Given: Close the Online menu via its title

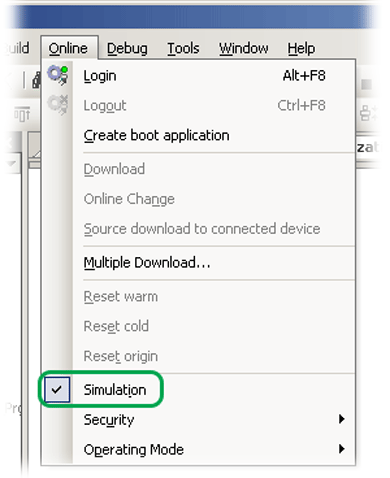Looking at the screenshot, I should [x=68, y=49].
